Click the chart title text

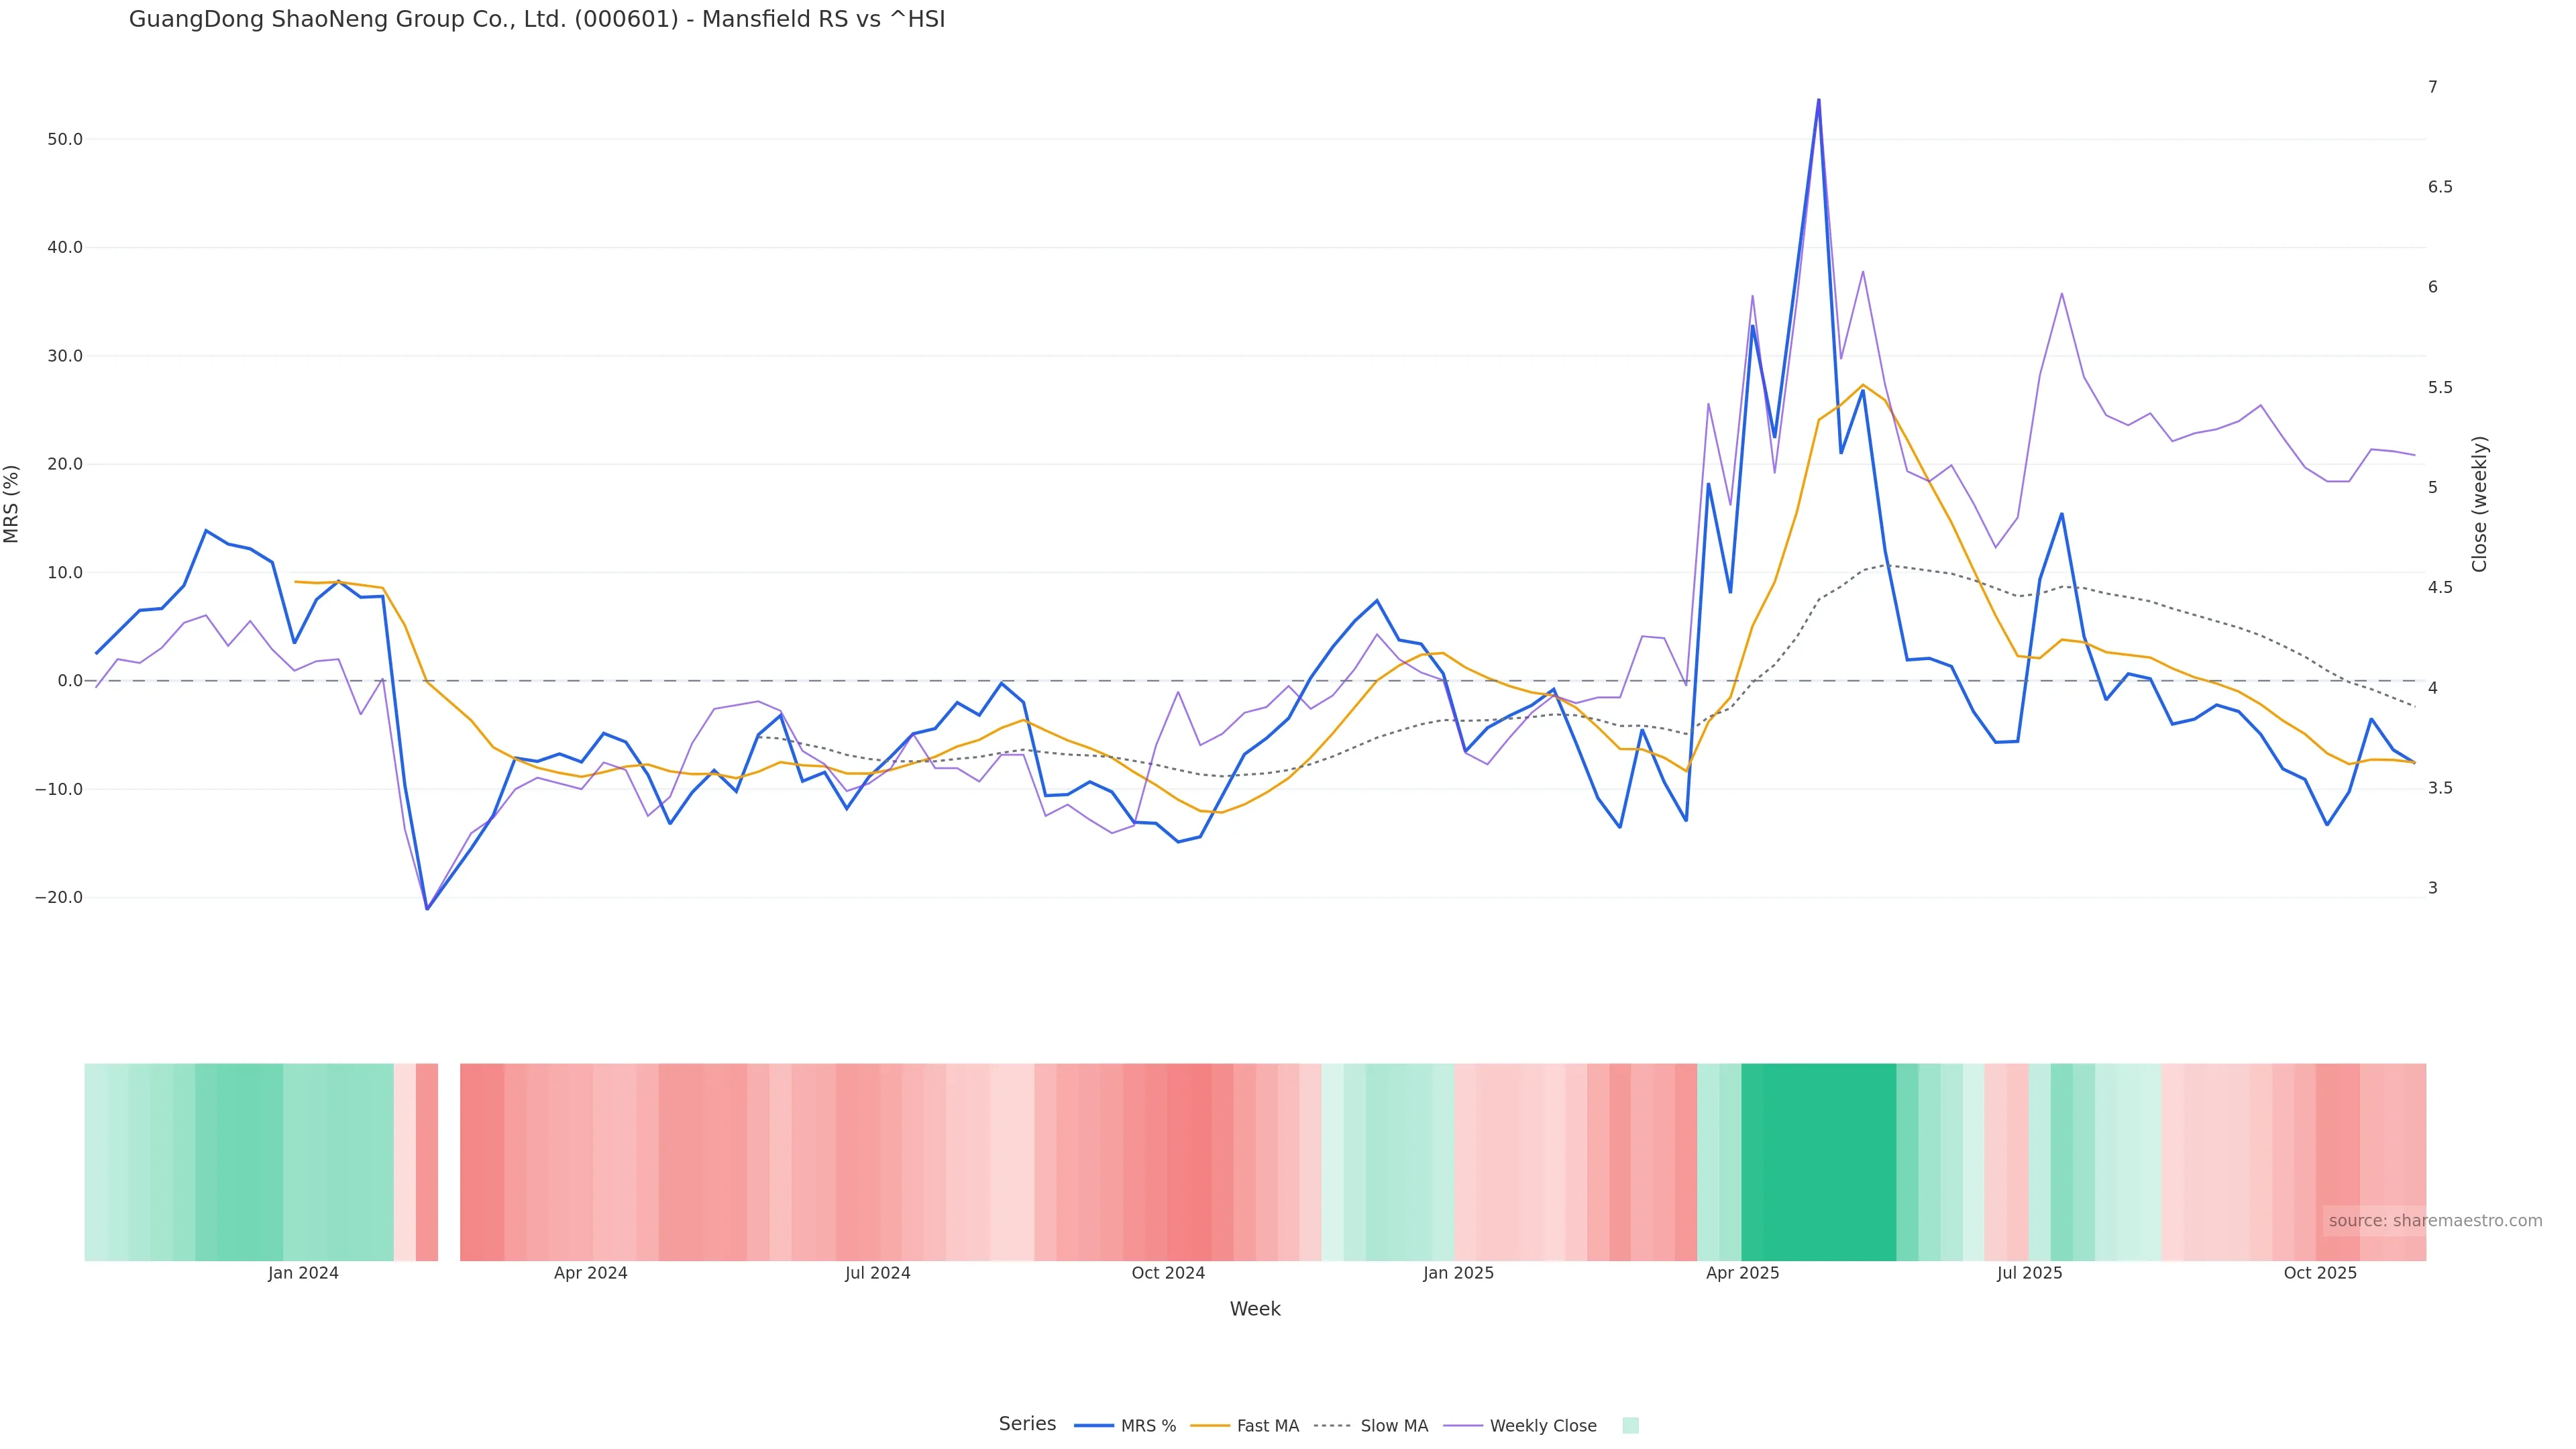click(537, 20)
